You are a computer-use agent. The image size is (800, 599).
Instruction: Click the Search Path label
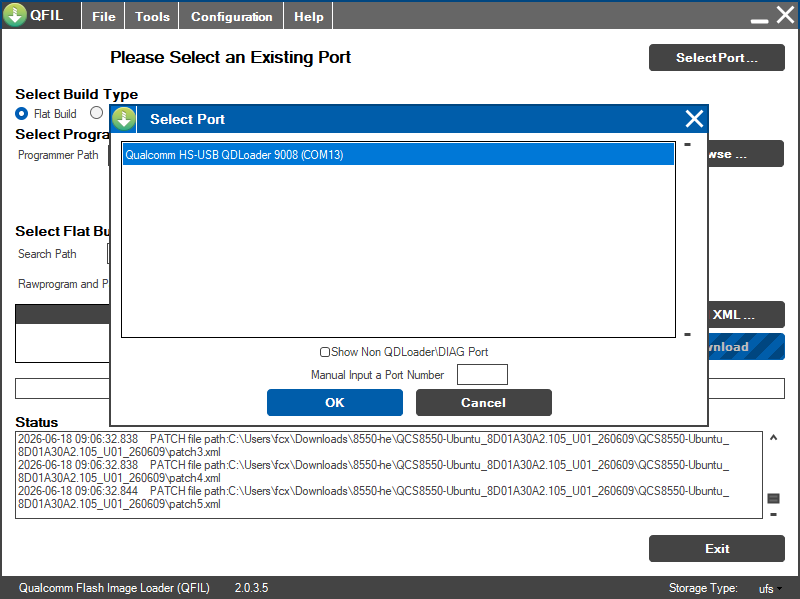point(47,254)
